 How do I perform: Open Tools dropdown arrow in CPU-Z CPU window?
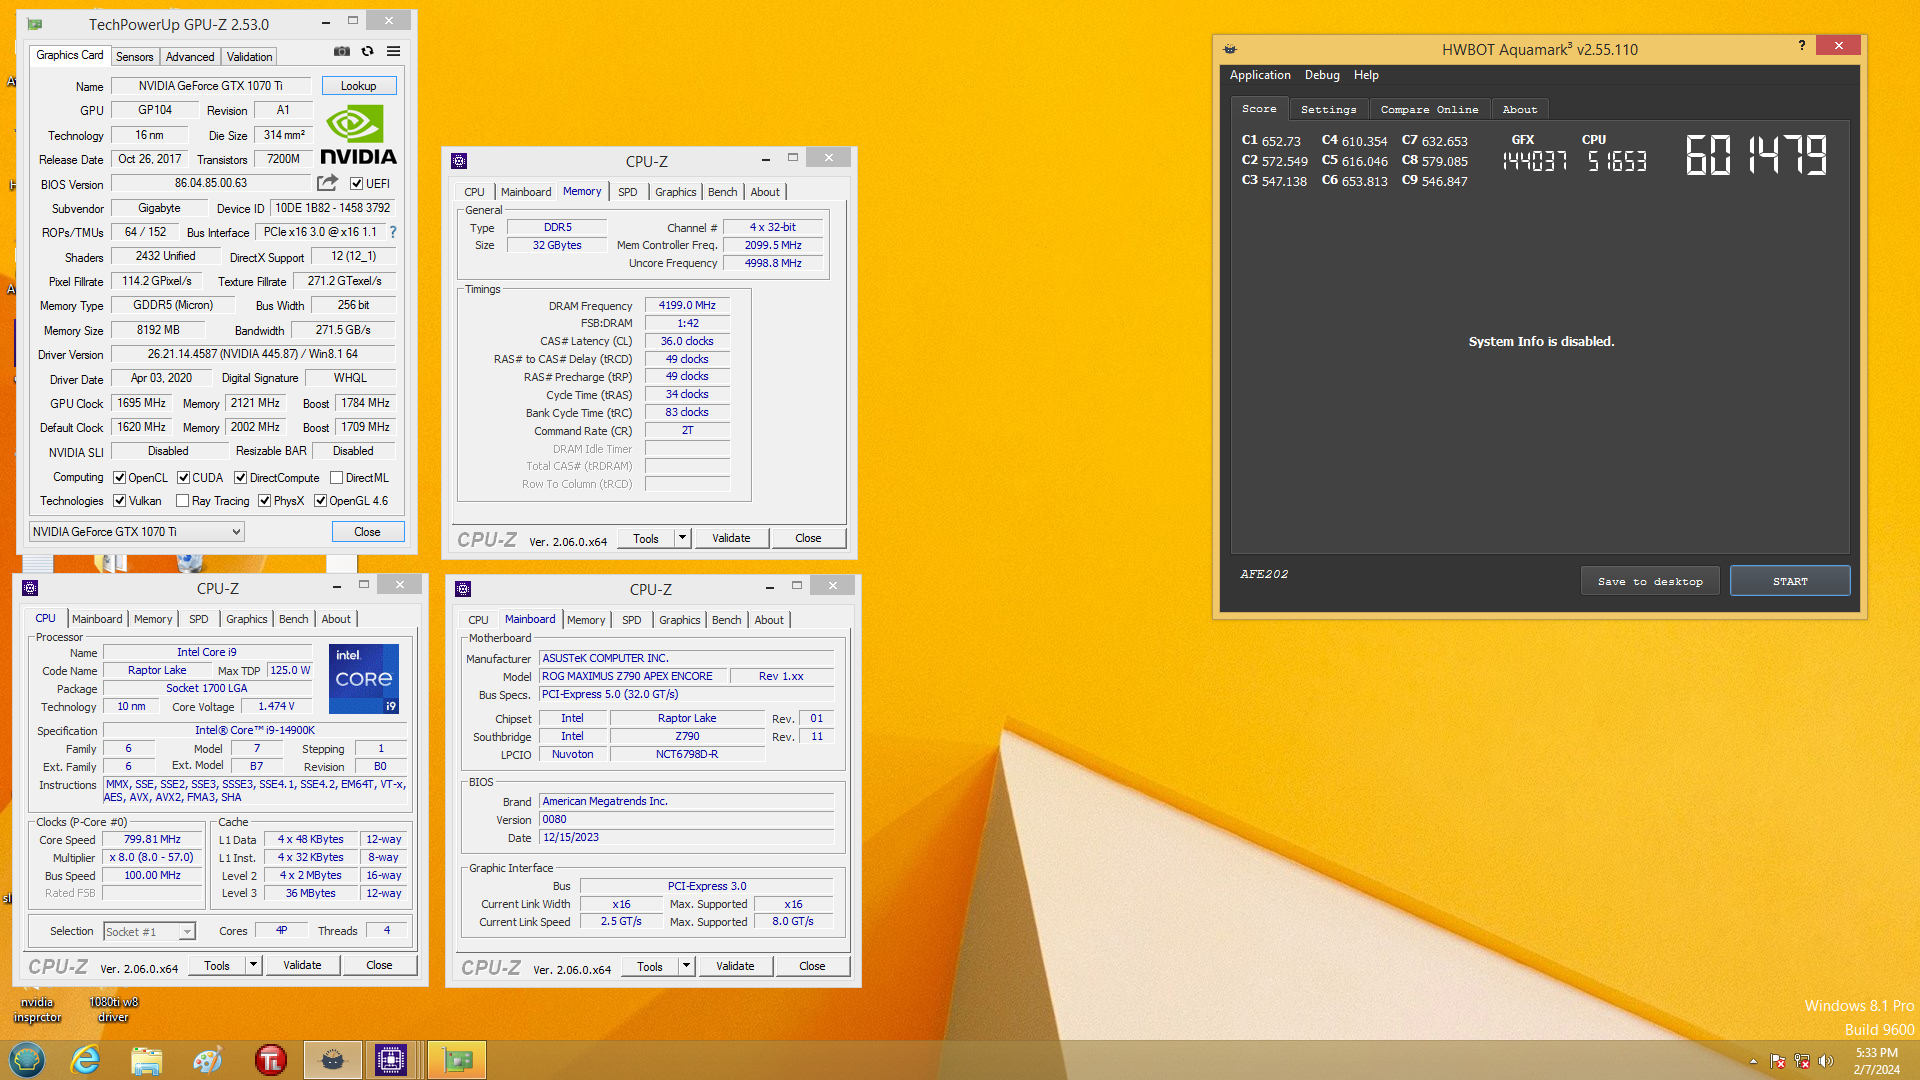point(254,965)
